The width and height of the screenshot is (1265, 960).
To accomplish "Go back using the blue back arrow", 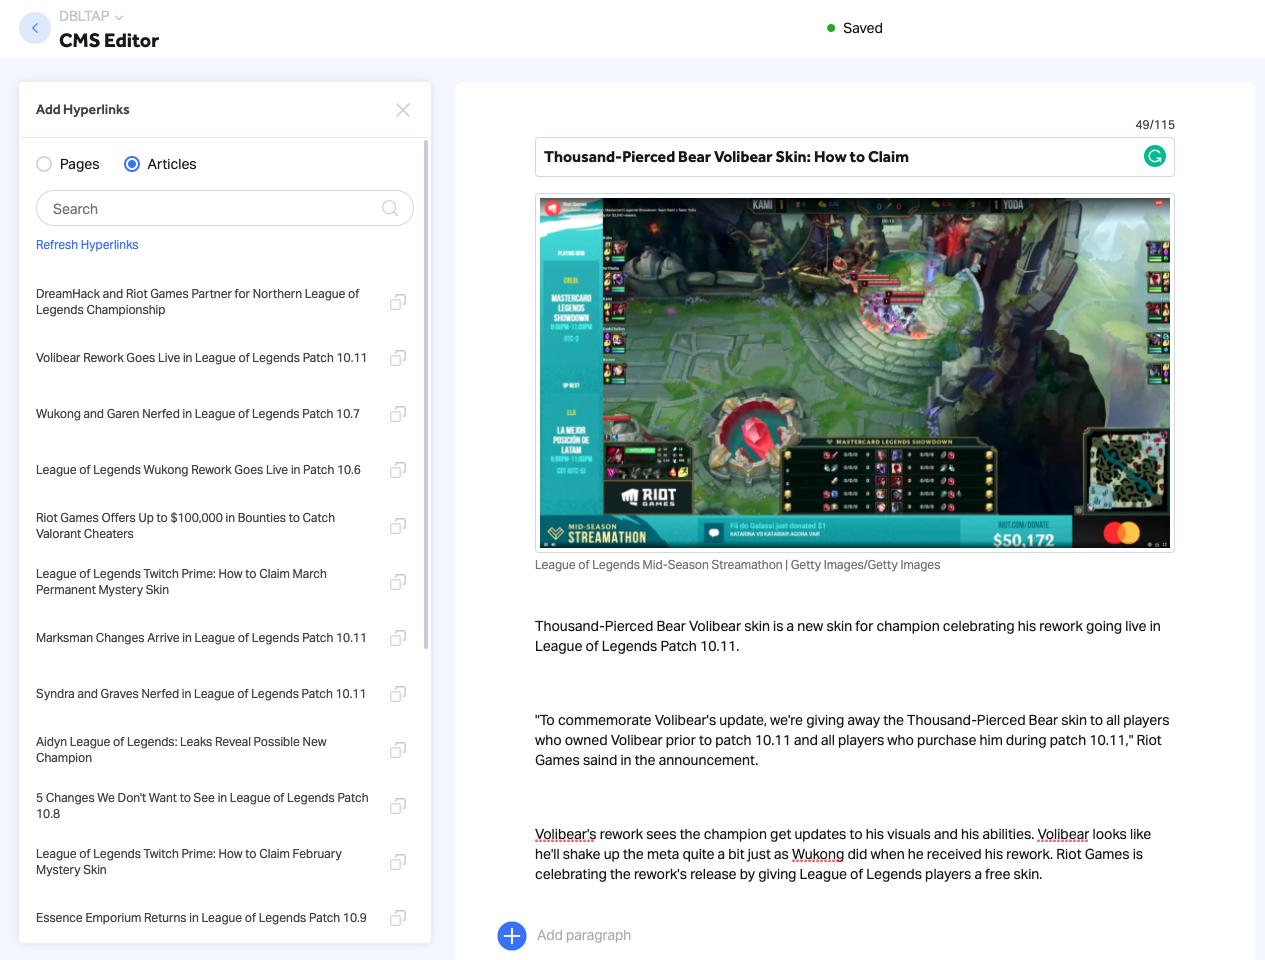I will [35, 28].
